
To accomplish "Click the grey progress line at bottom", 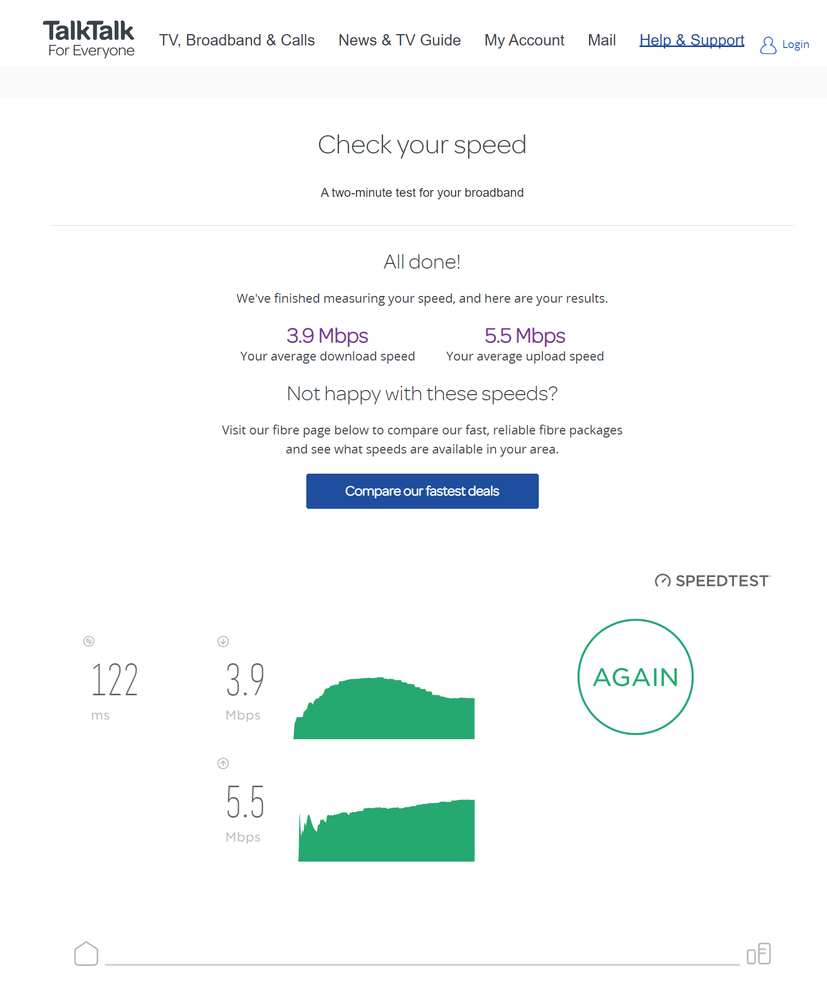I will (420, 964).
